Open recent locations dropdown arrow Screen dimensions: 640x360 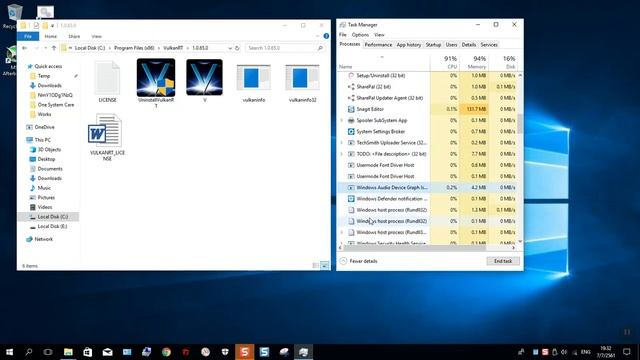45,48
